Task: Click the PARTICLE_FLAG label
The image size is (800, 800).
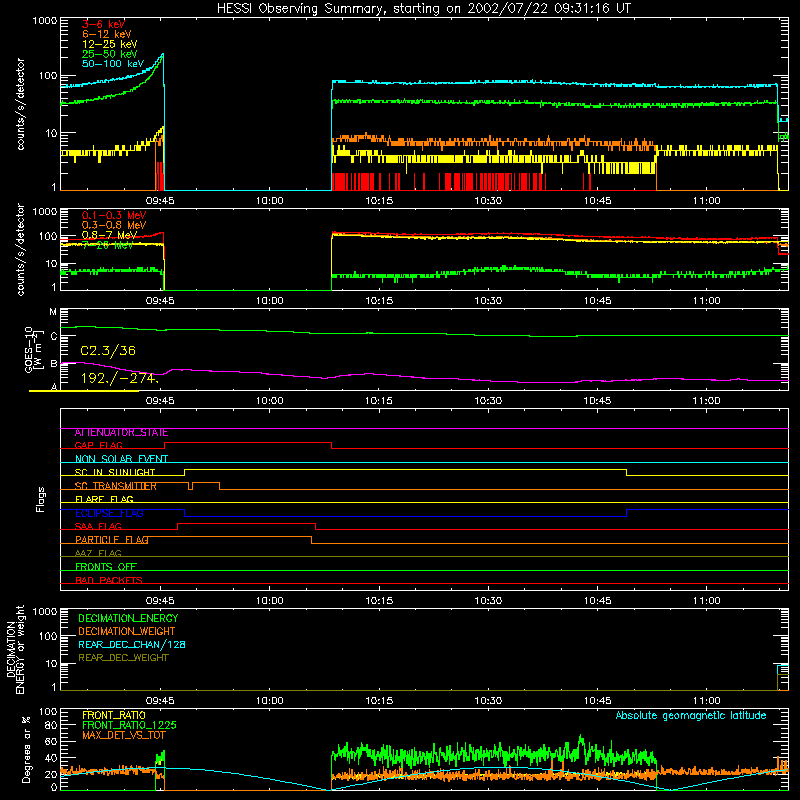Action: (112, 540)
